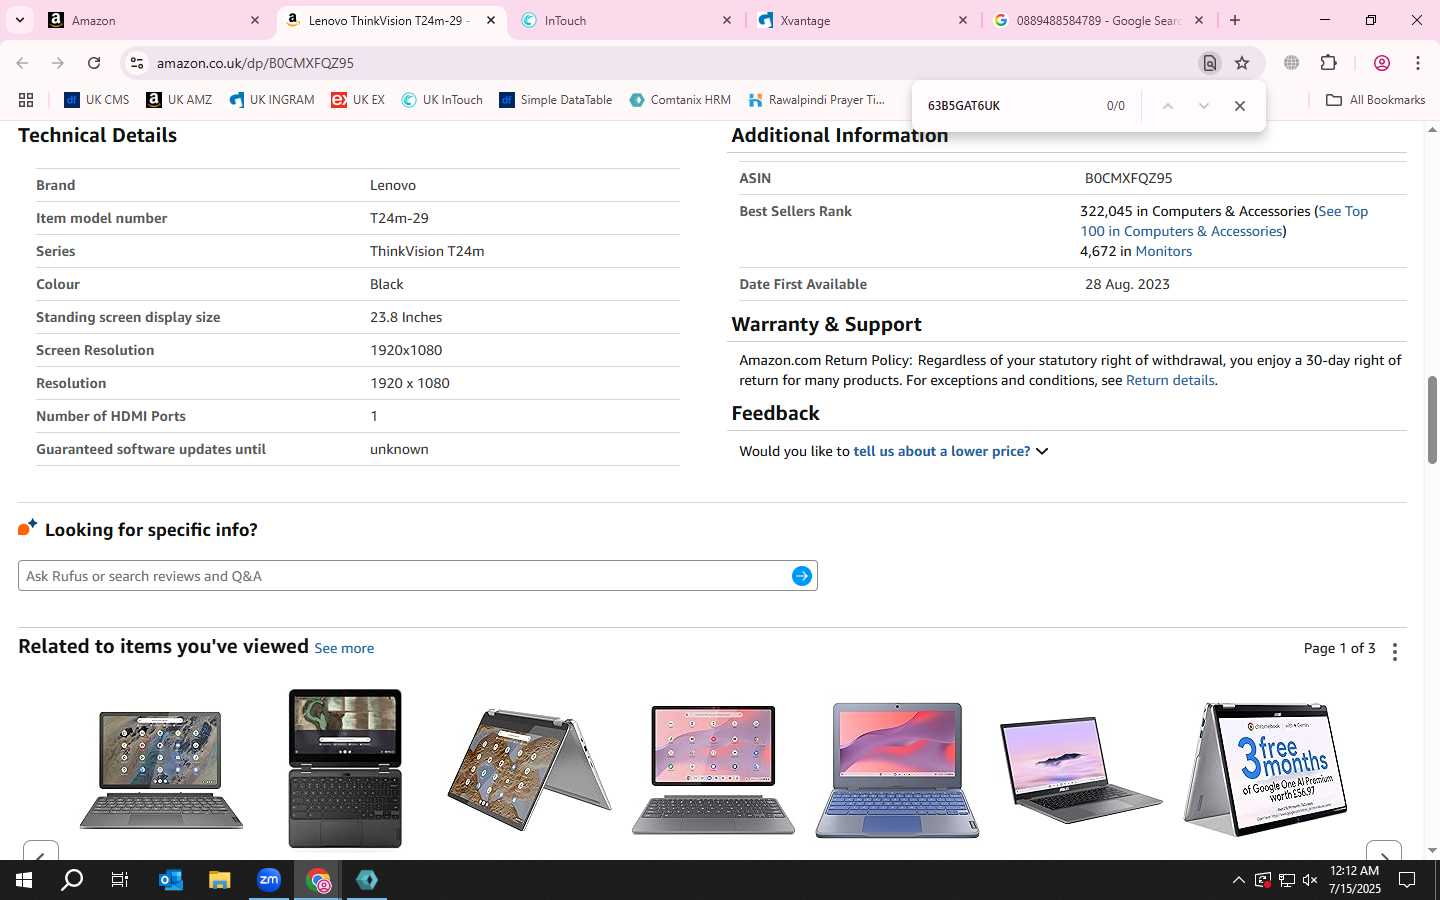The height and width of the screenshot is (900, 1440).
Task: Open UK InTouch bookmark
Action: tap(442, 100)
